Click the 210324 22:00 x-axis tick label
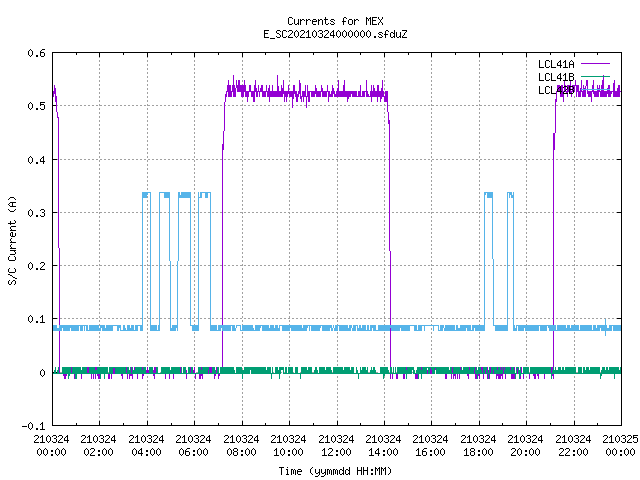Screen dimensions: 640x480 [573, 446]
